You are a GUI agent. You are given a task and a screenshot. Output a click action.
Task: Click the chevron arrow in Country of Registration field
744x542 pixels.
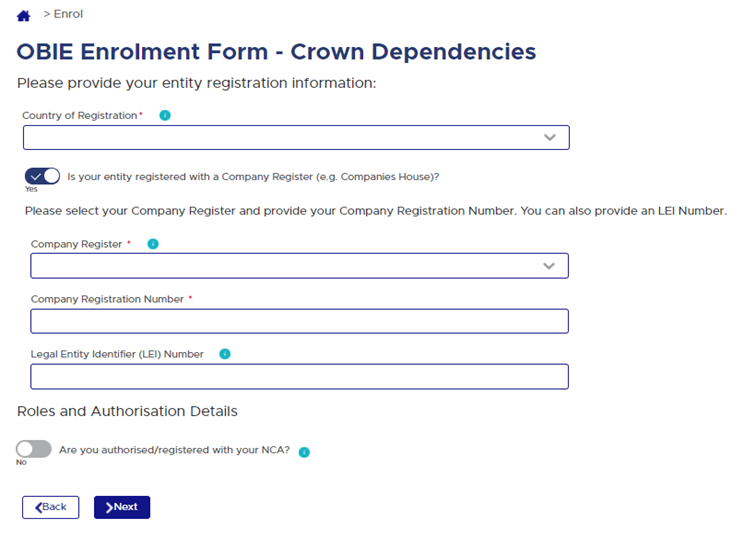click(549, 138)
